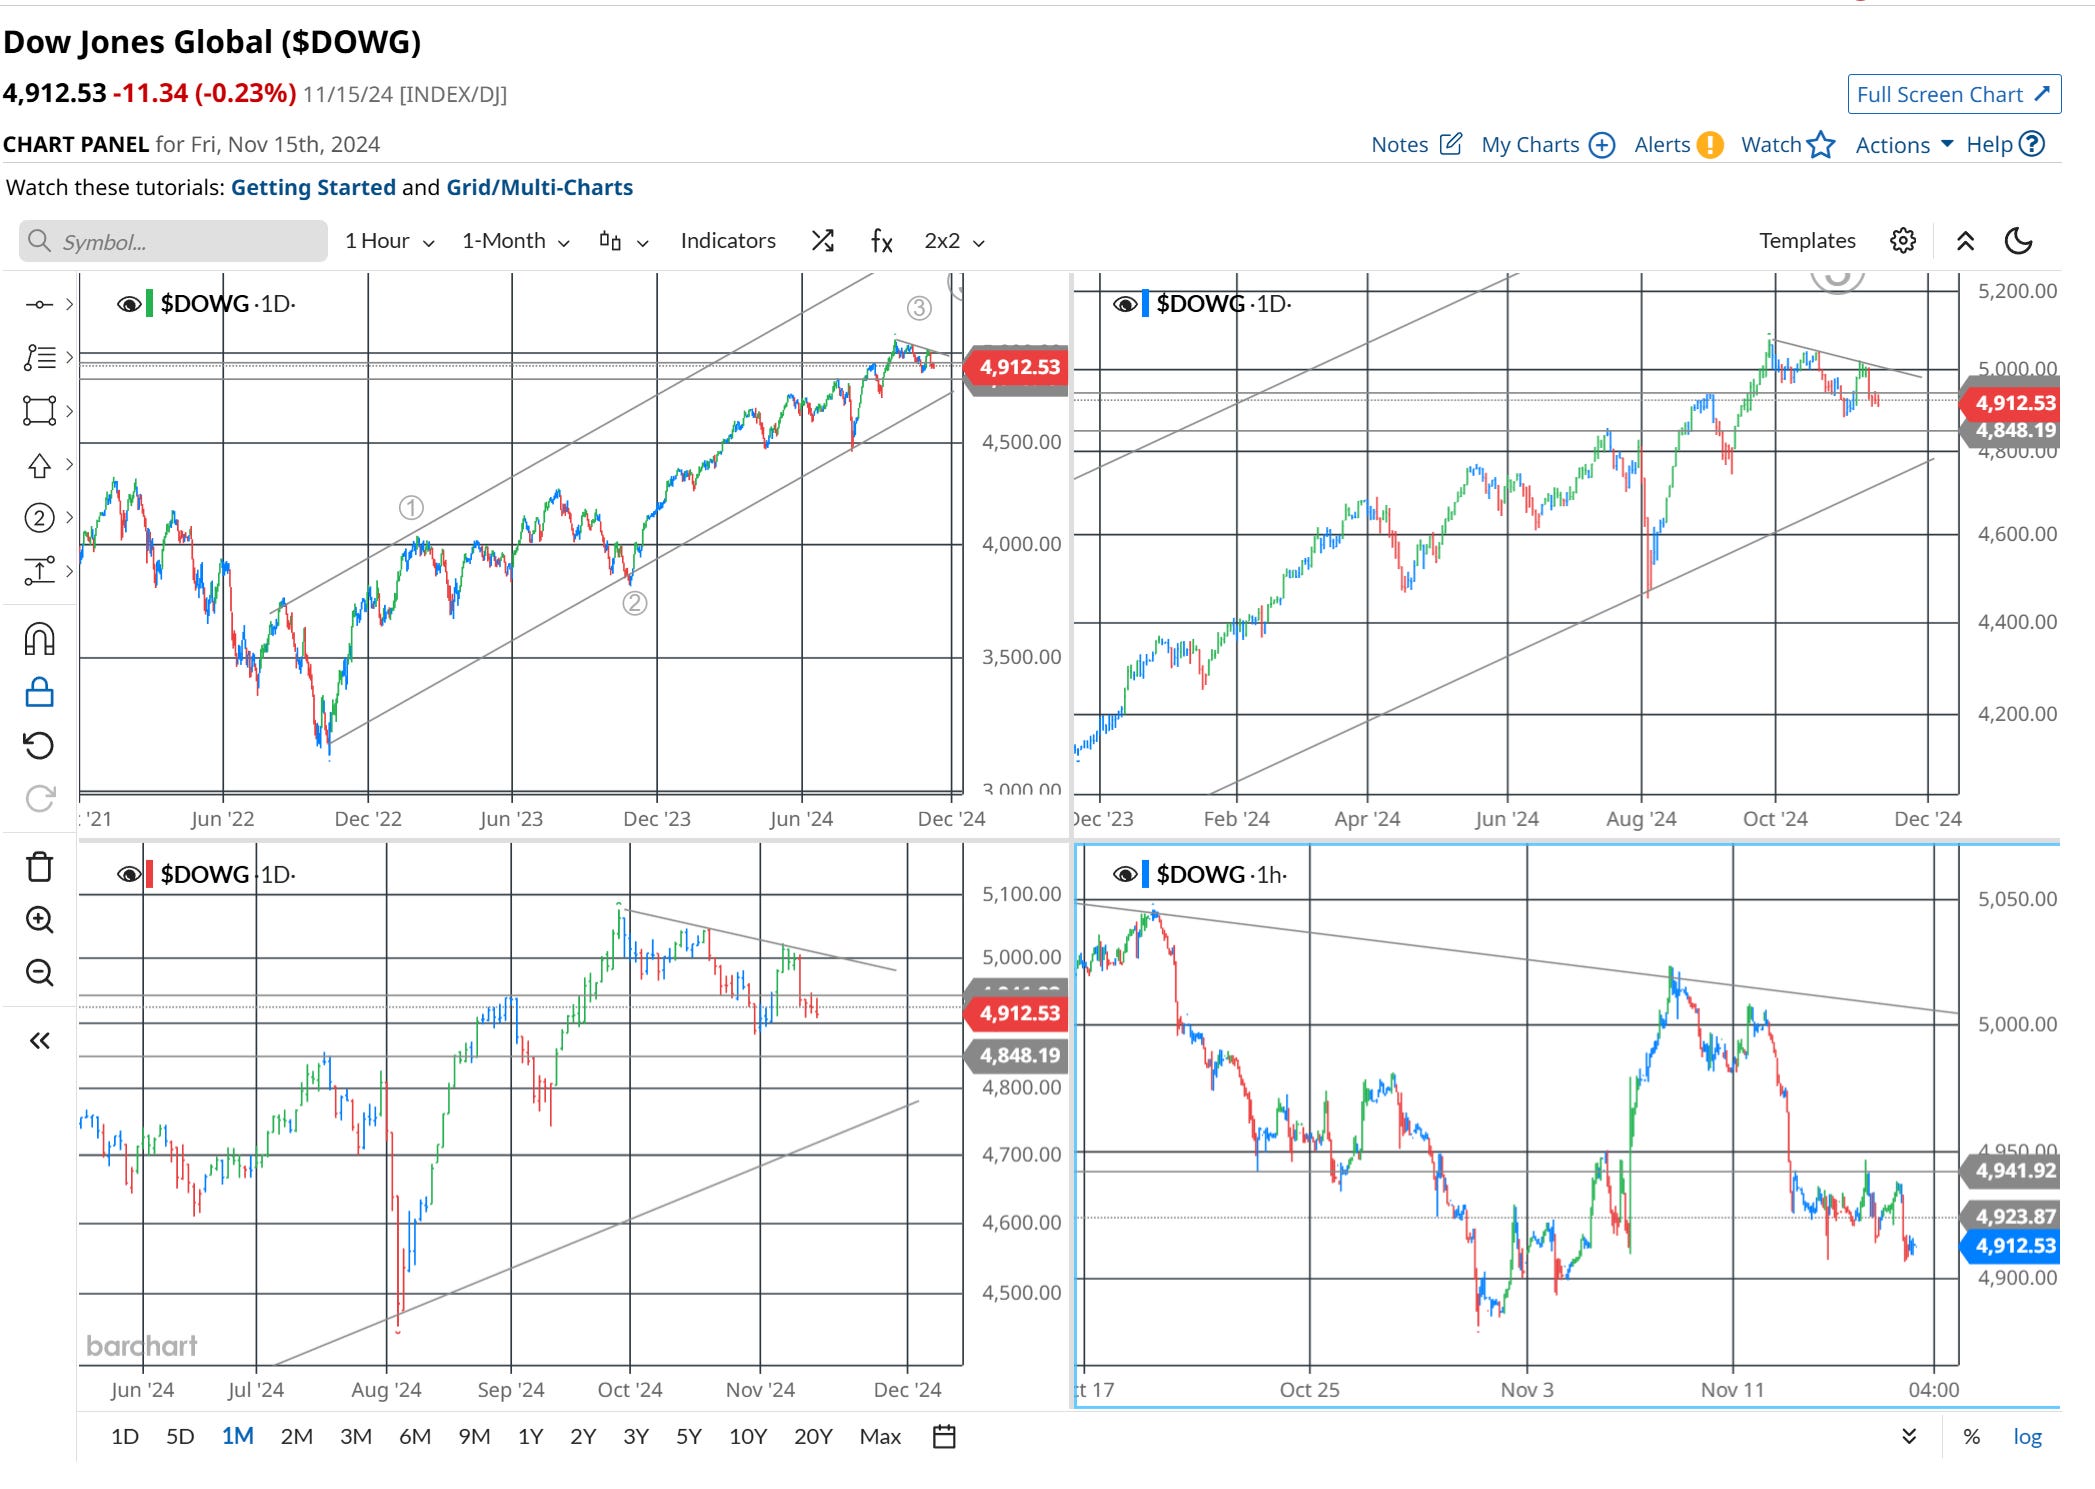The image size is (2095, 1489).
Task: Click the lock drawings icon
Action: tap(39, 692)
